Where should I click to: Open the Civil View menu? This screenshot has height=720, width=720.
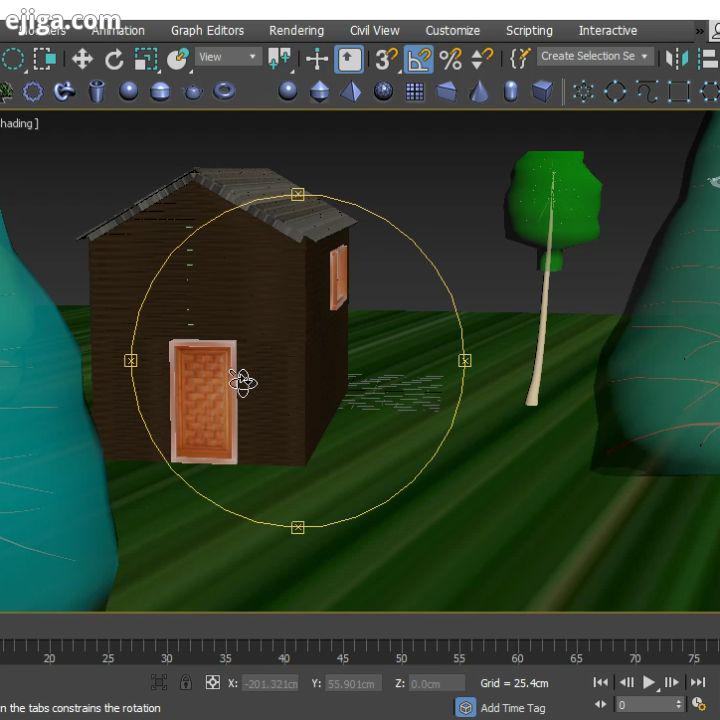coord(375,31)
